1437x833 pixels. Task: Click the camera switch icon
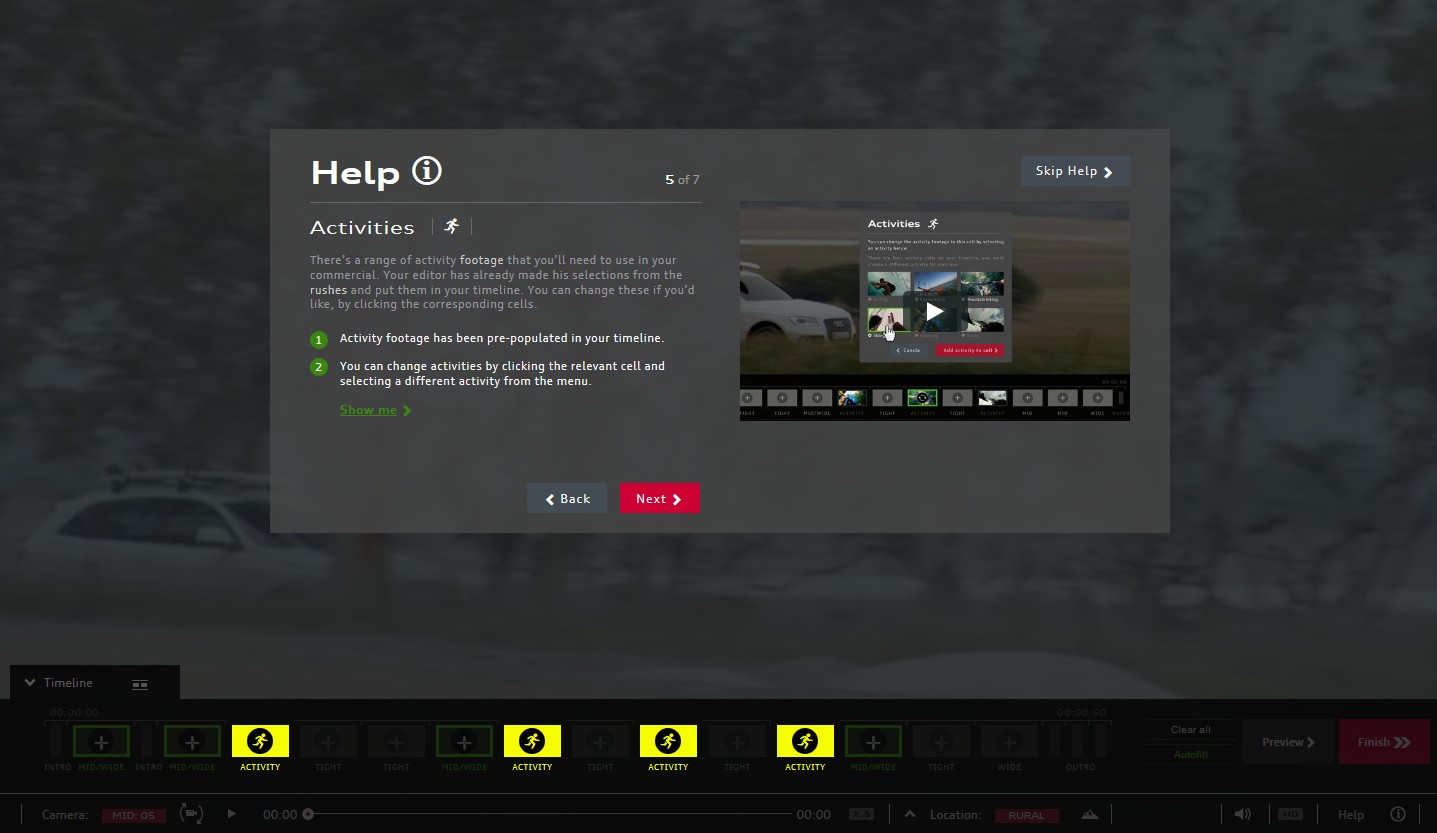(x=191, y=813)
